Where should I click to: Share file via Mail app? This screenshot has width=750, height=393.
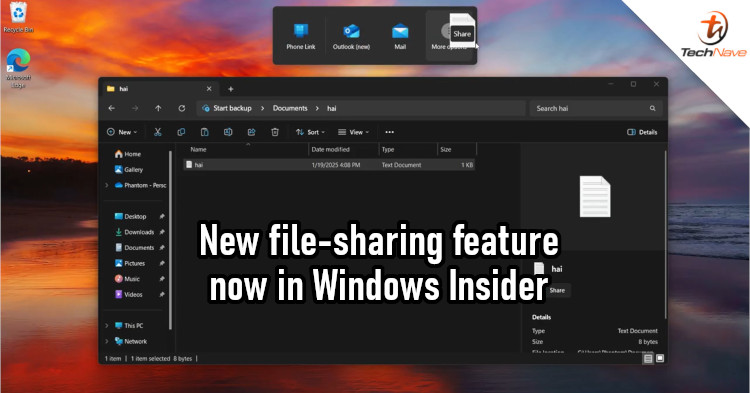pyautogui.click(x=400, y=37)
